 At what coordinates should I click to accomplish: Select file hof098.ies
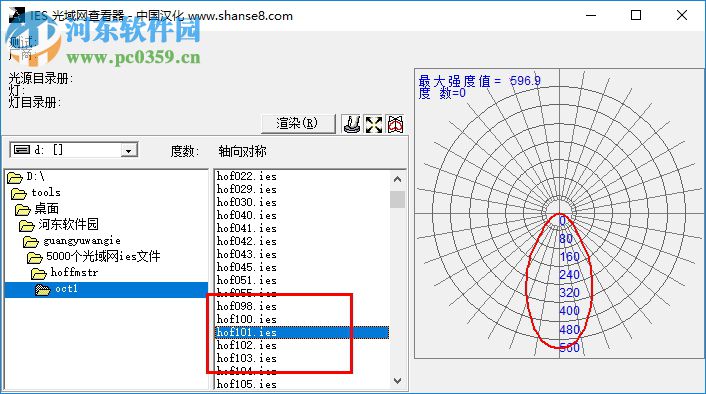(x=247, y=306)
